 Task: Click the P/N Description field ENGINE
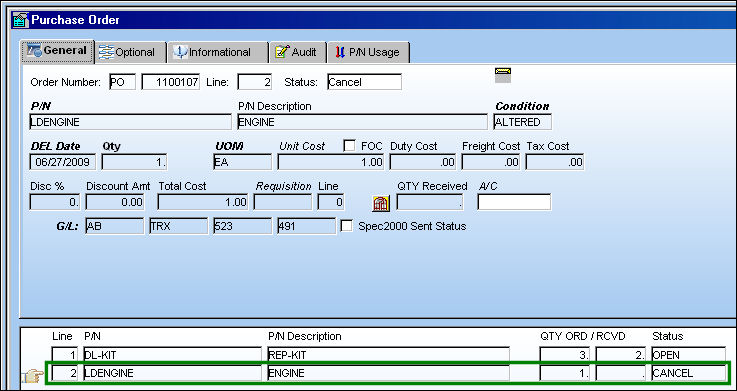[362, 122]
